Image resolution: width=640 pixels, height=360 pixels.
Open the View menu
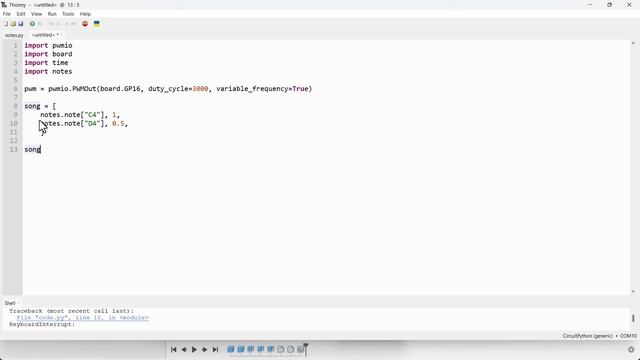(x=36, y=14)
